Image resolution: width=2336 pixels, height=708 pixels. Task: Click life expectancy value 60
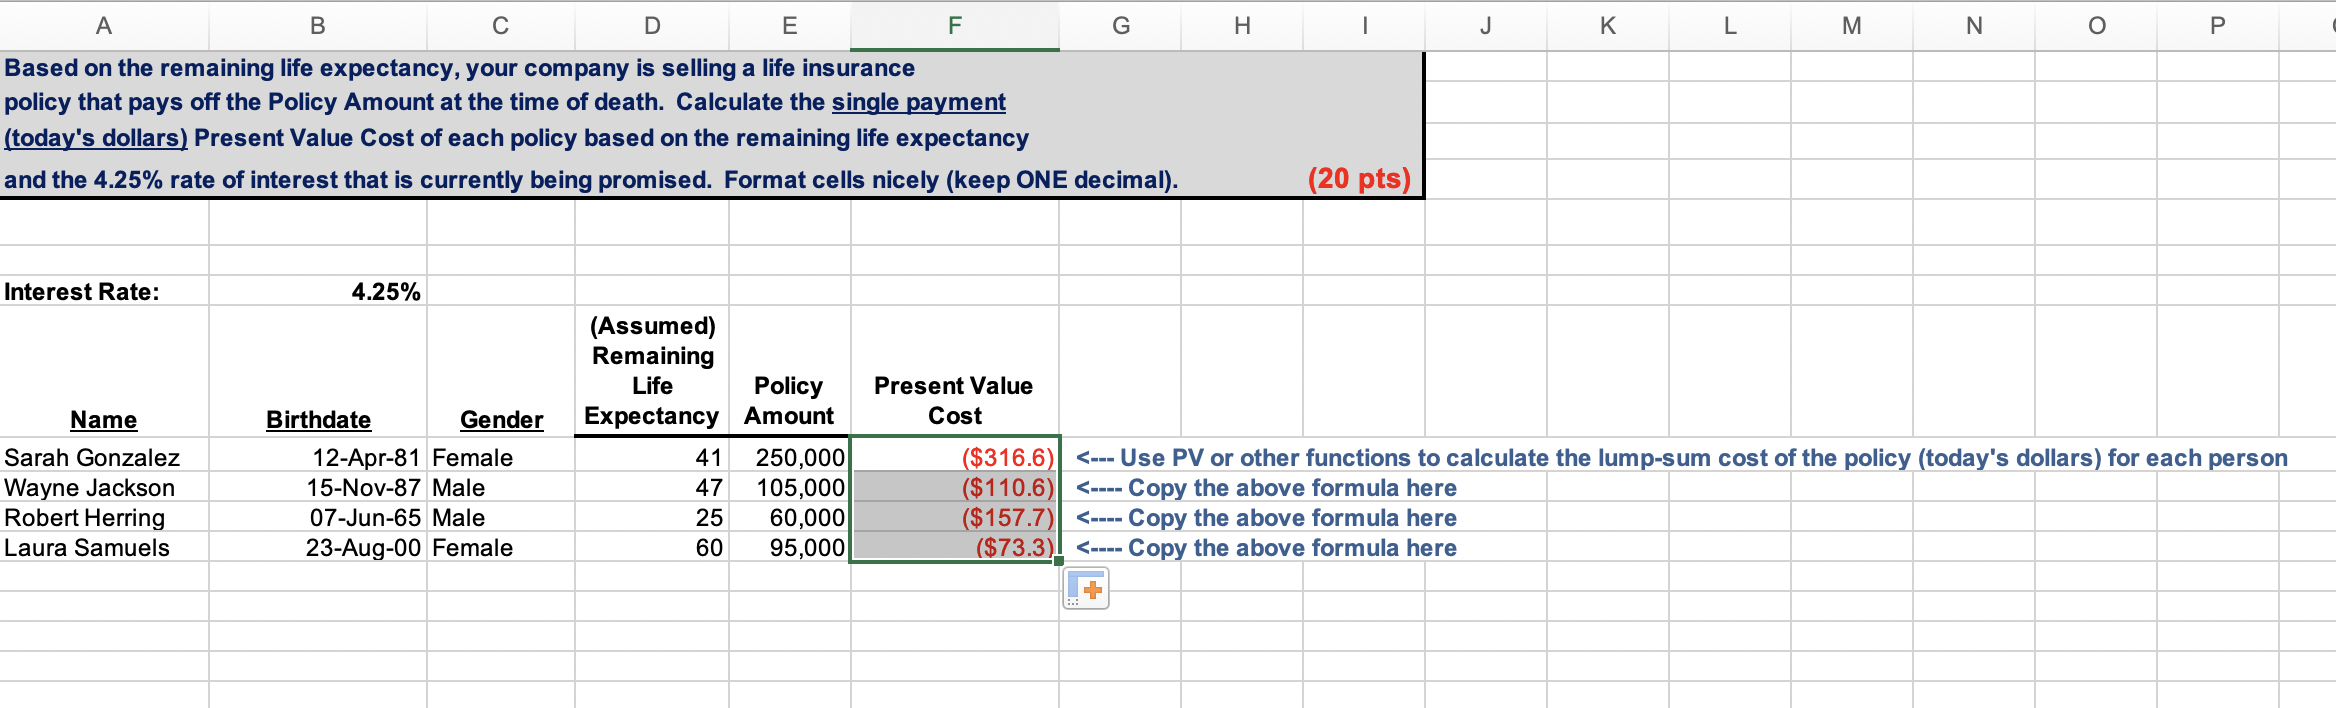[652, 547]
